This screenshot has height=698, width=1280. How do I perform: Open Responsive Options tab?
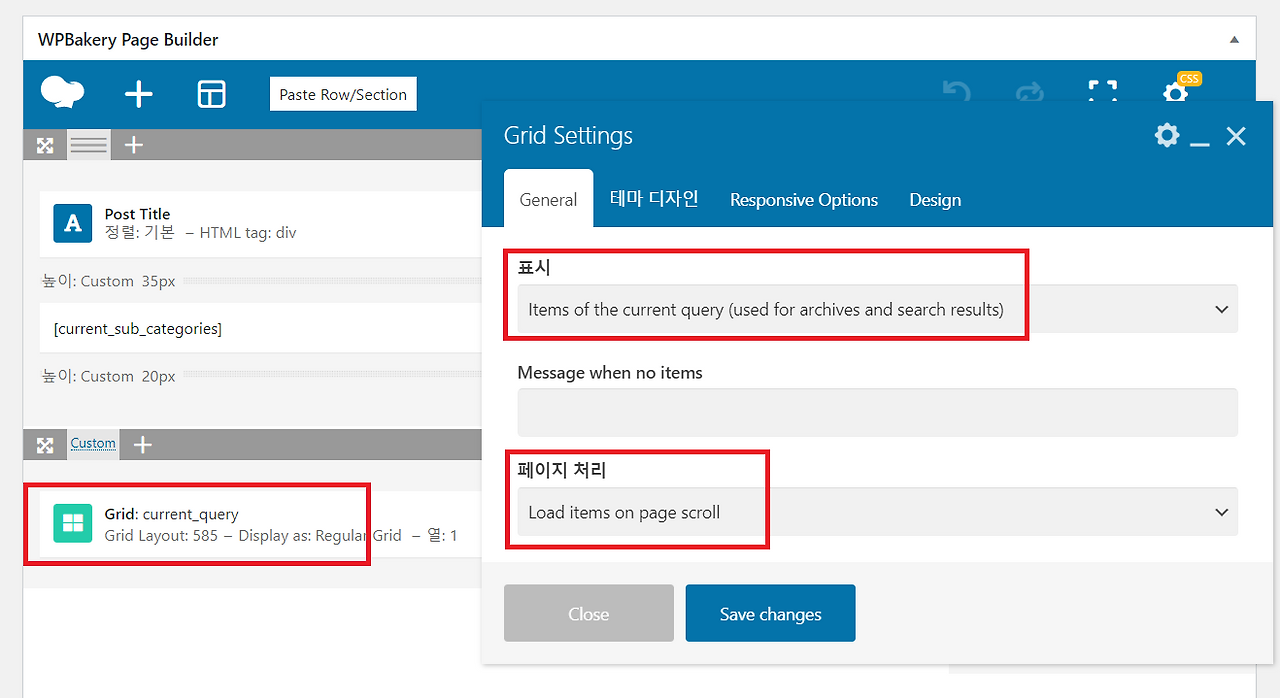pyautogui.click(x=804, y=200)
